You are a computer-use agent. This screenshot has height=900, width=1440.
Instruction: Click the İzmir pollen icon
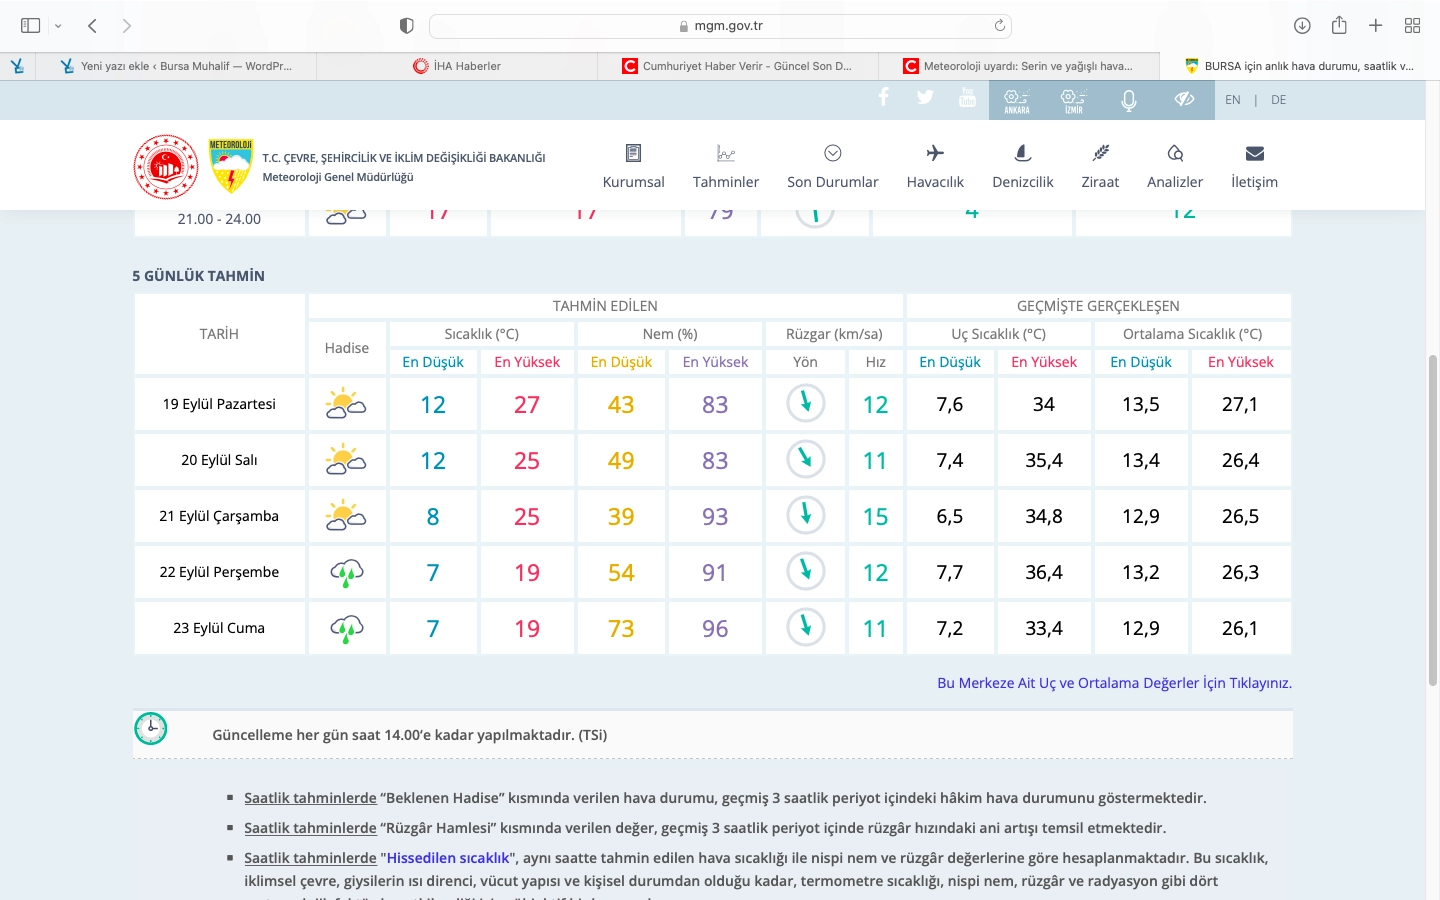pyautogui.click(x=1073, y=100)
